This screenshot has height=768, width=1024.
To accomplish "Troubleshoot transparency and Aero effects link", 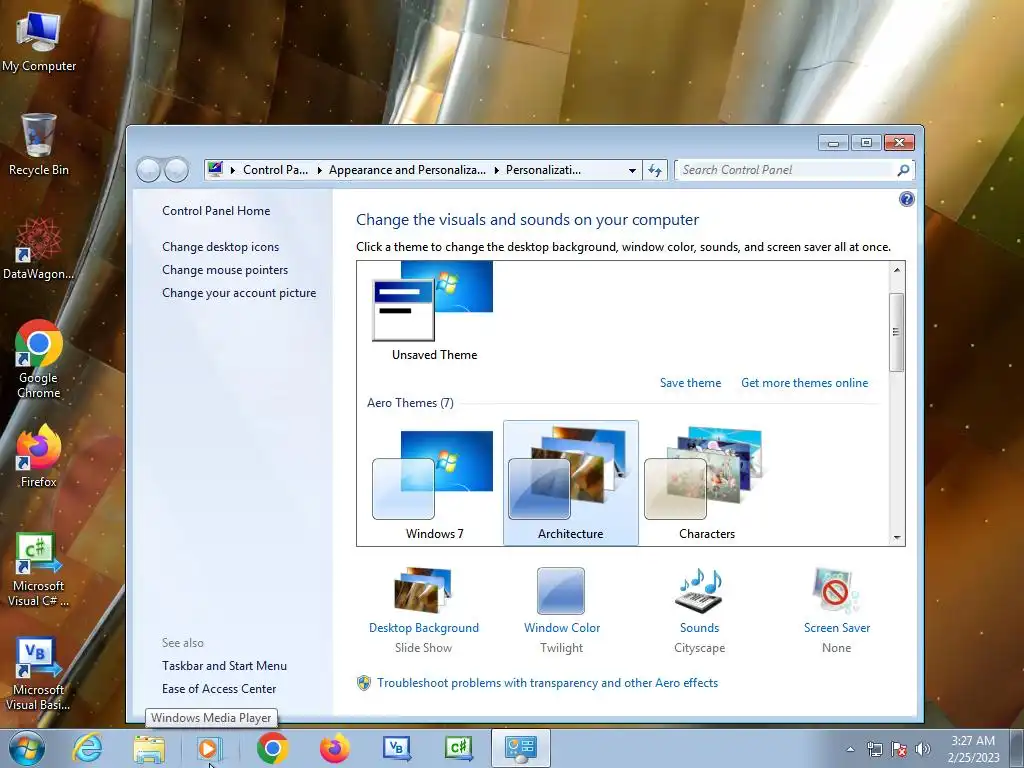I will click(x=547, y=682).
